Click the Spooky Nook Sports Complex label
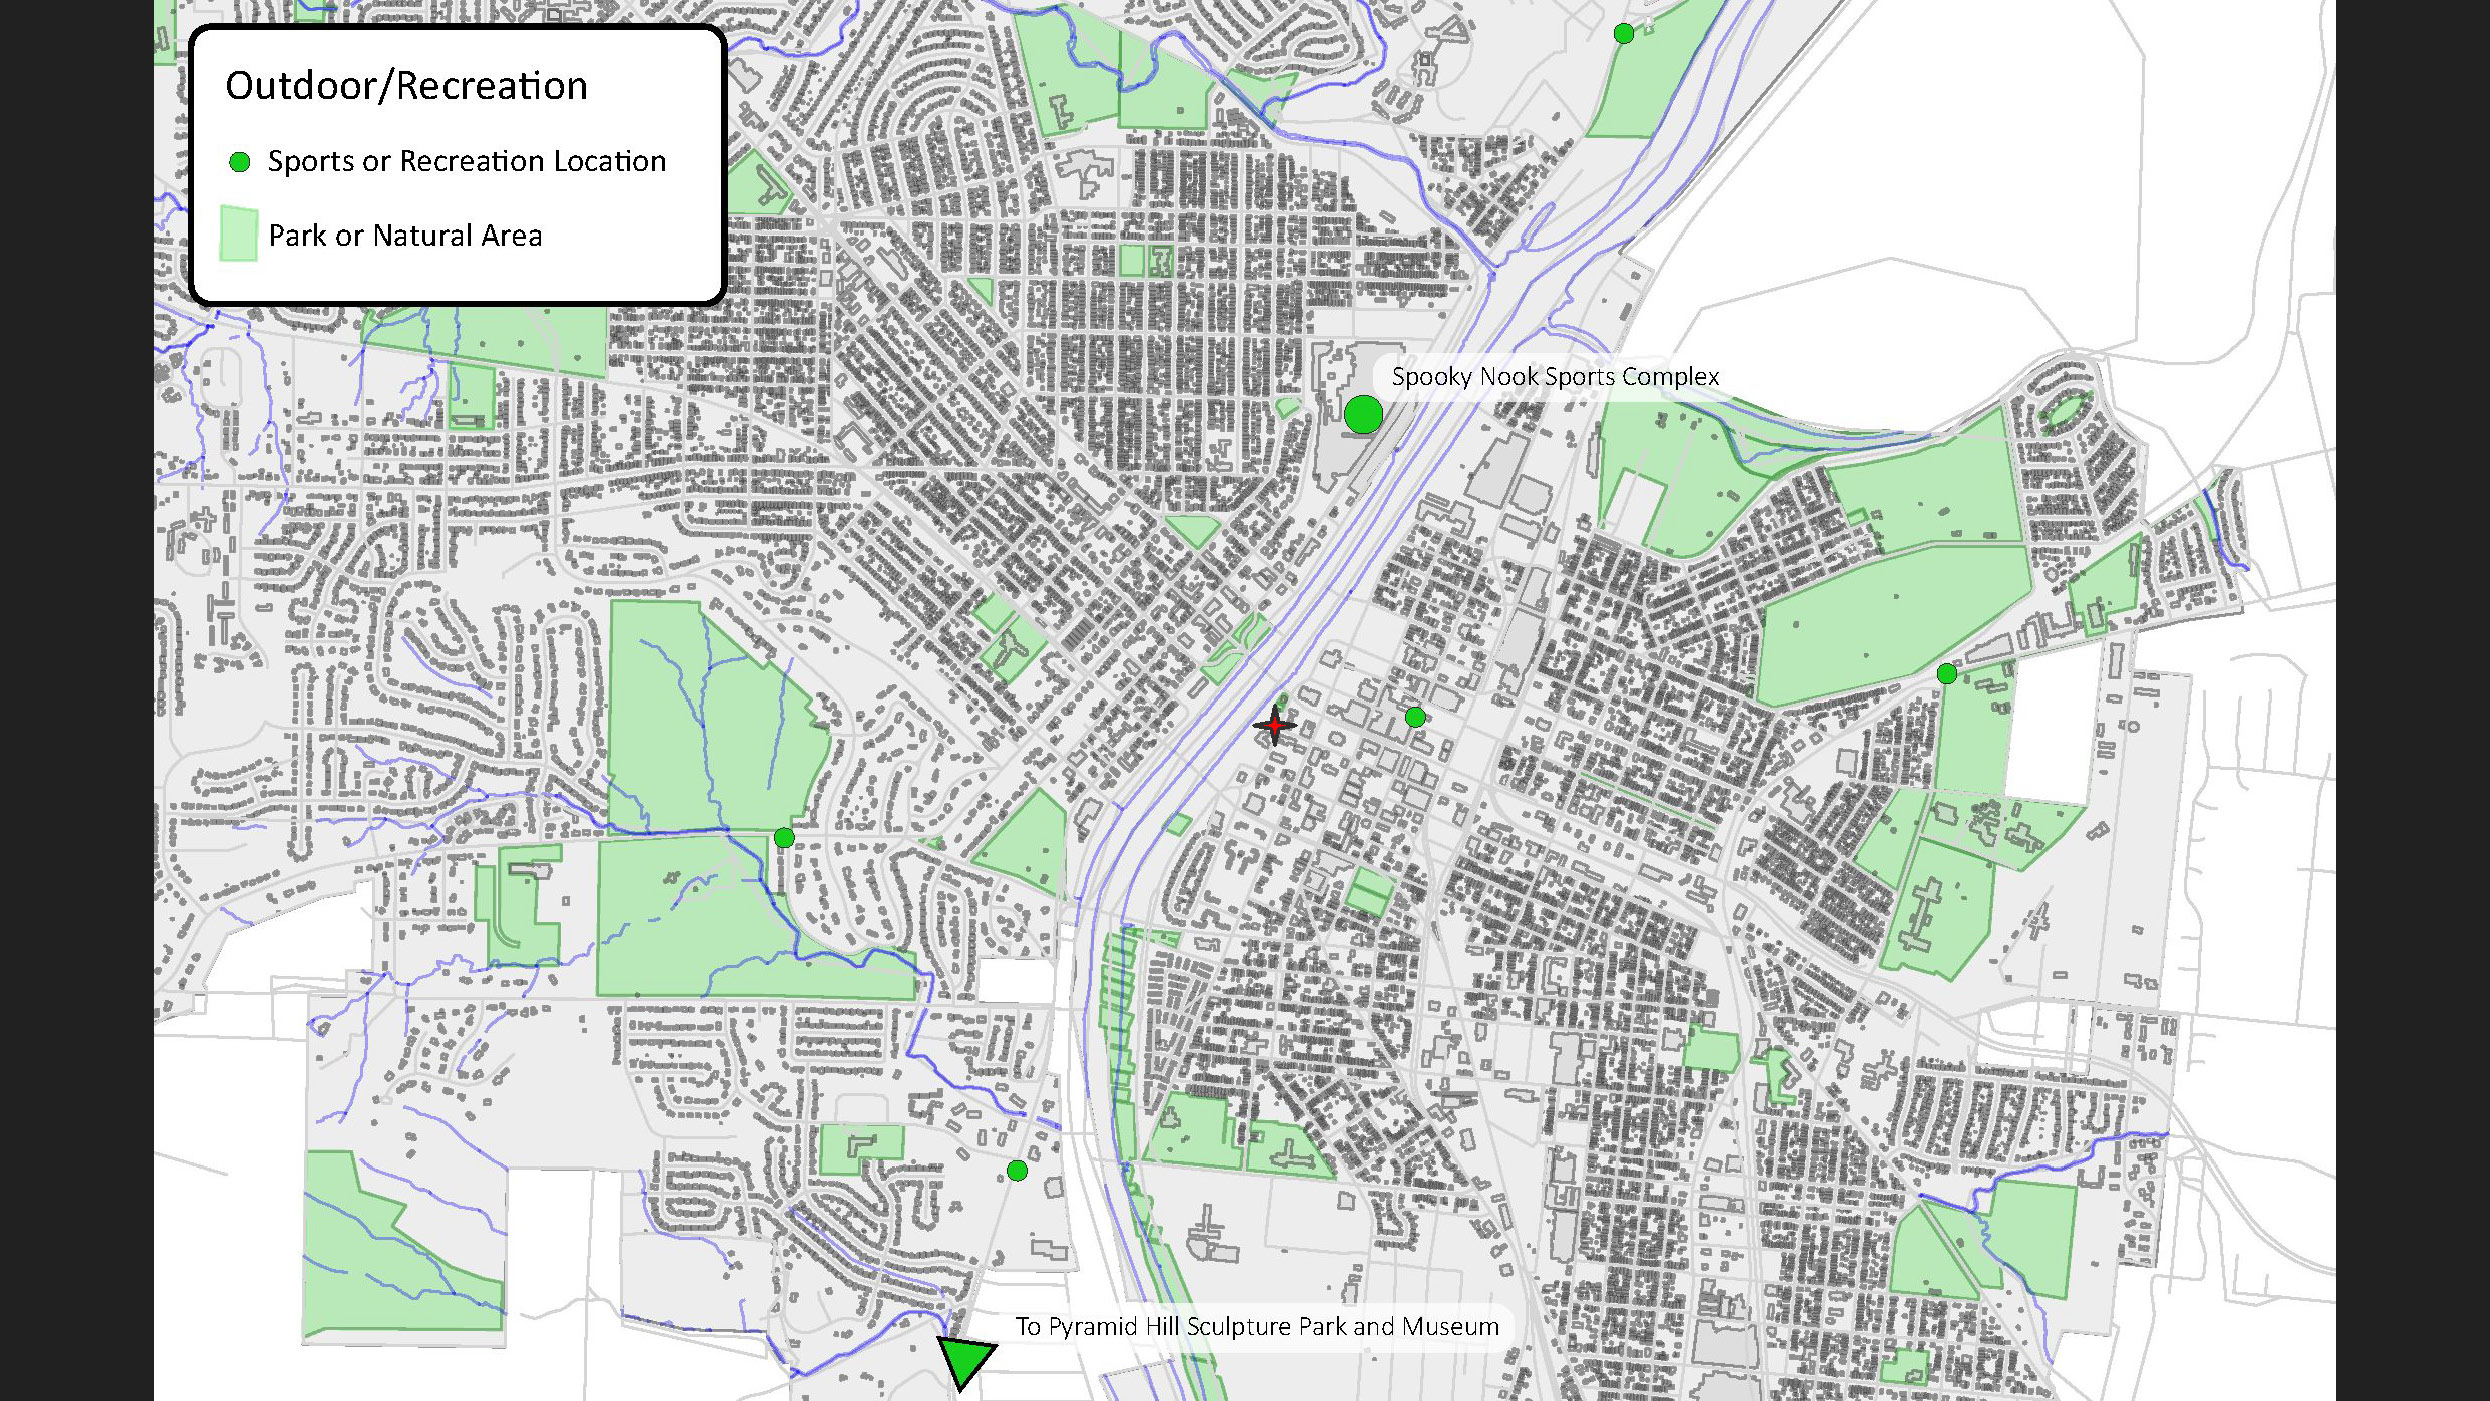 1555,377
